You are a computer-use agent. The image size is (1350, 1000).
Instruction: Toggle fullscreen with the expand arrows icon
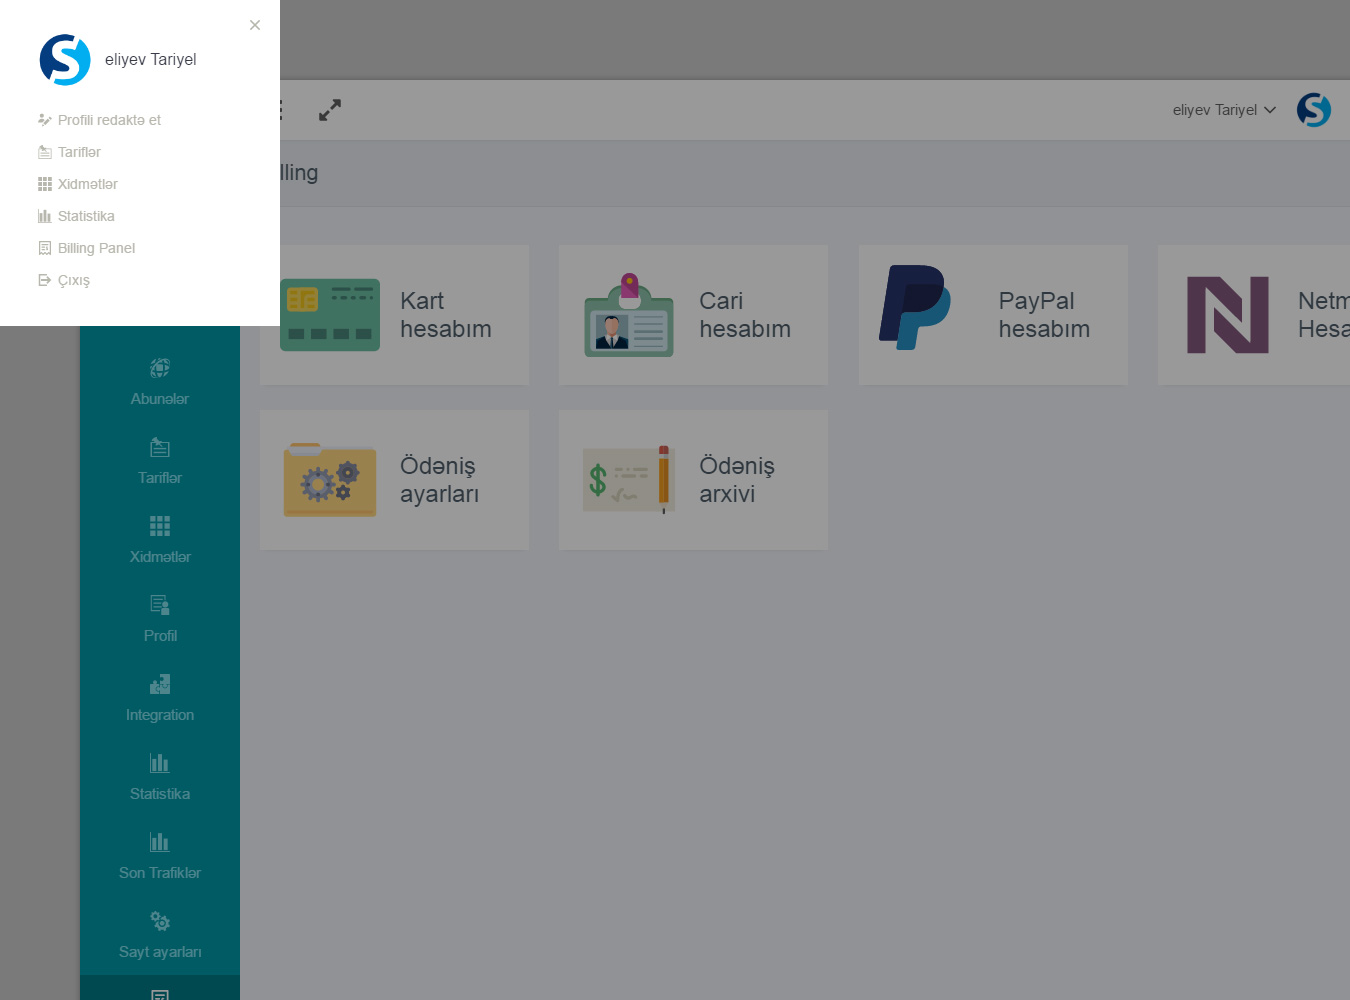[x=330, y=110]
